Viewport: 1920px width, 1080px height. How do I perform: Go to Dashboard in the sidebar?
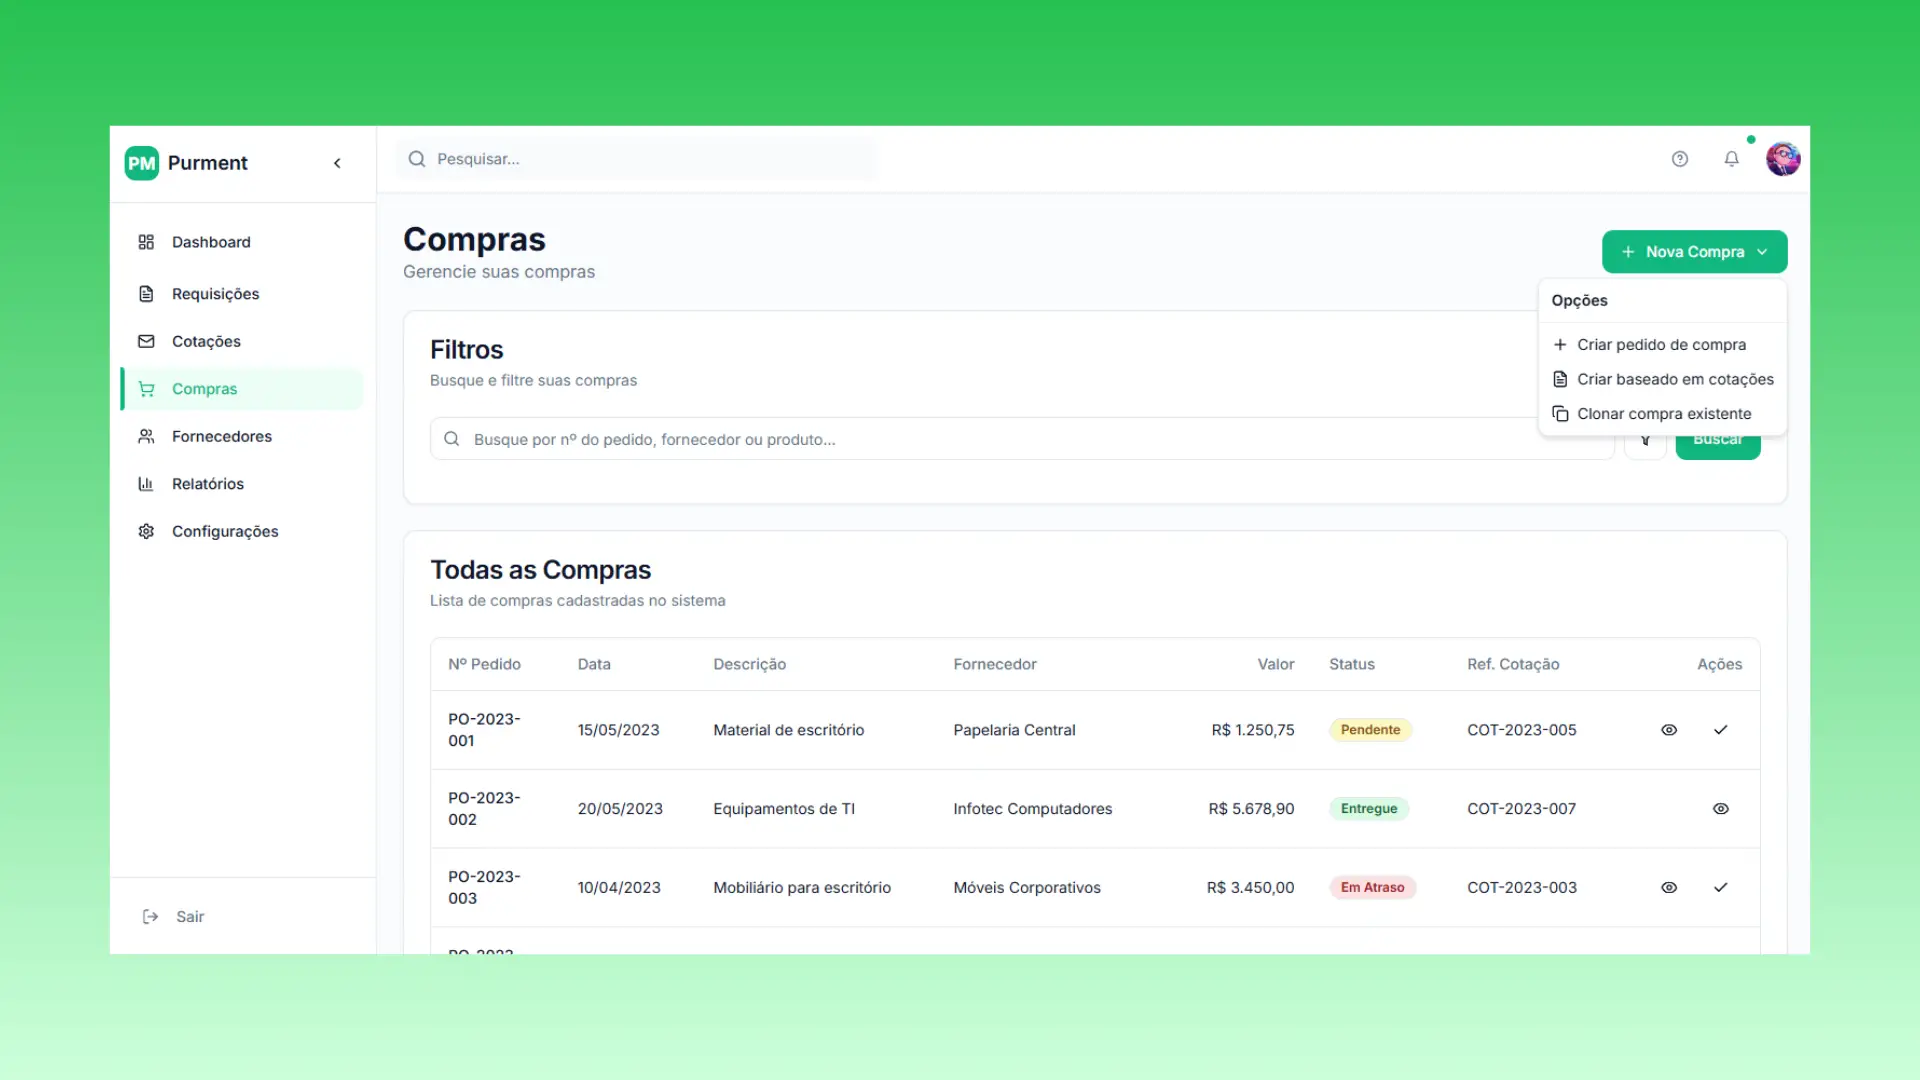coord(242,242)
